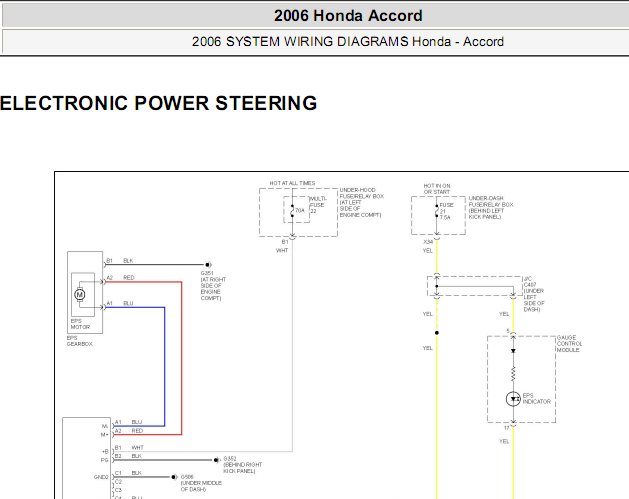This screenshot has height=499, width=629.
Task: Select the "GAUGE CONTROL MODULE" label
Action: 569,344
